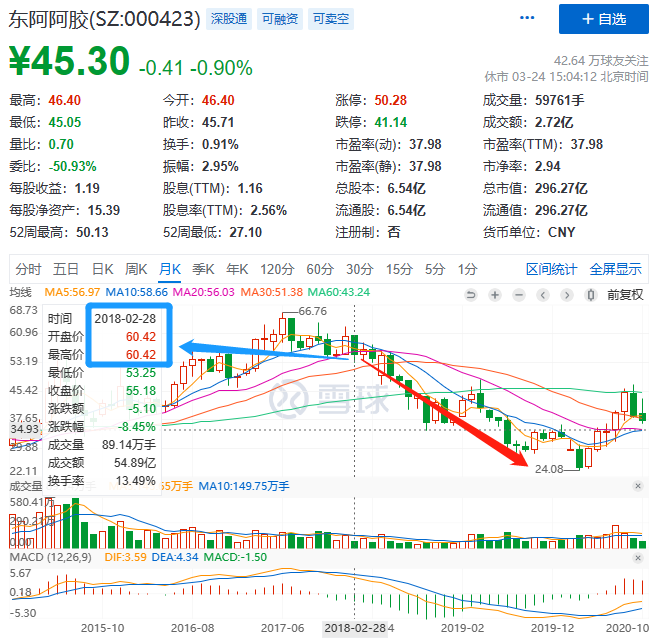Click the 24.08 low price marker
Viewport: 659px width, 643px height.
[549, 469]
